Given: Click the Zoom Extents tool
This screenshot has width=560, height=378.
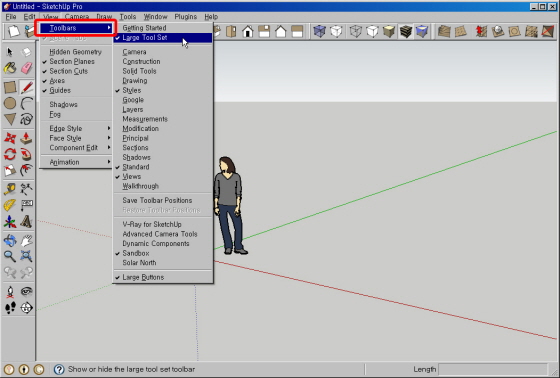Looking at the screenshot, I should tap(26, 256).
